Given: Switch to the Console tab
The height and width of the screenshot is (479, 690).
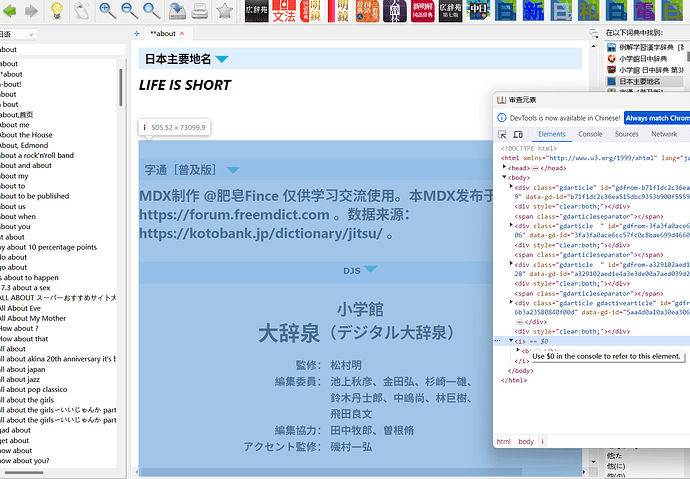Looking at the screenshot, I should 590,134.
